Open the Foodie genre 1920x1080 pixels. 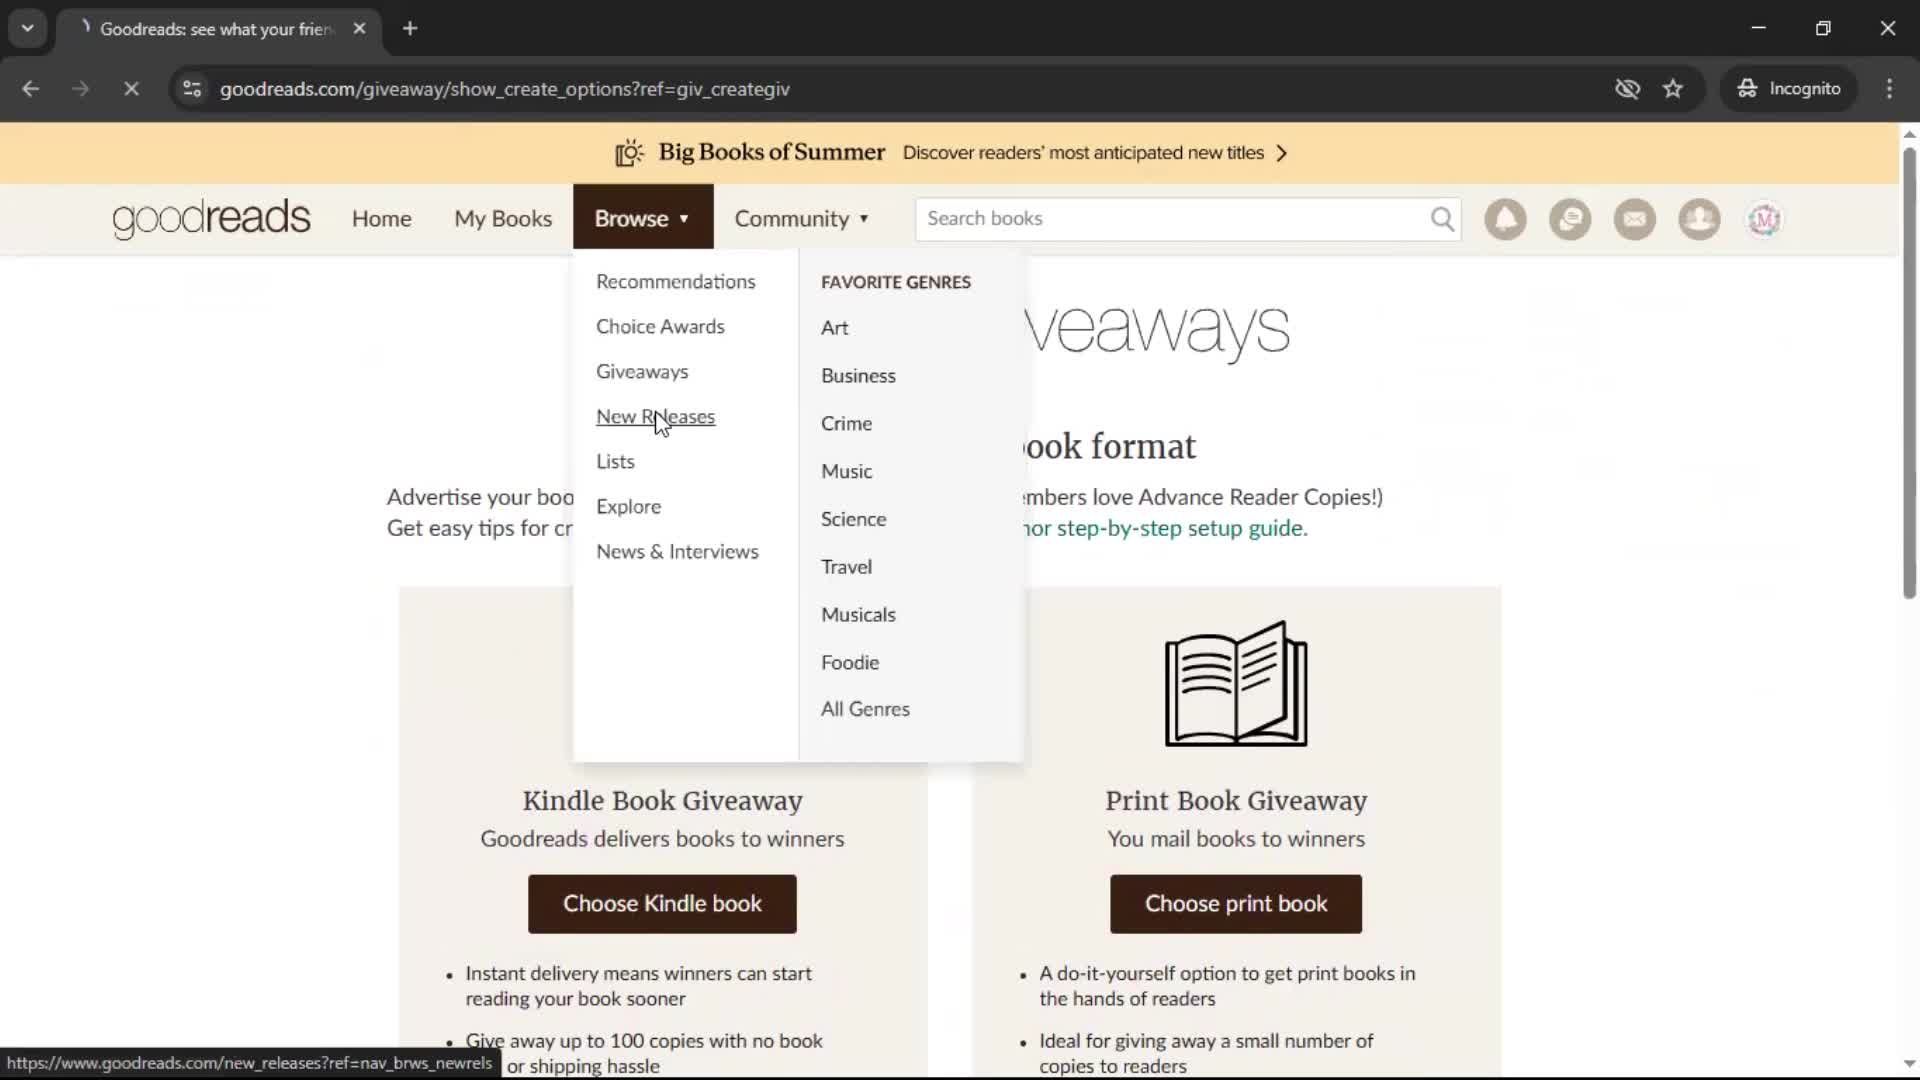pyautogui.click(x=850, y=663)
